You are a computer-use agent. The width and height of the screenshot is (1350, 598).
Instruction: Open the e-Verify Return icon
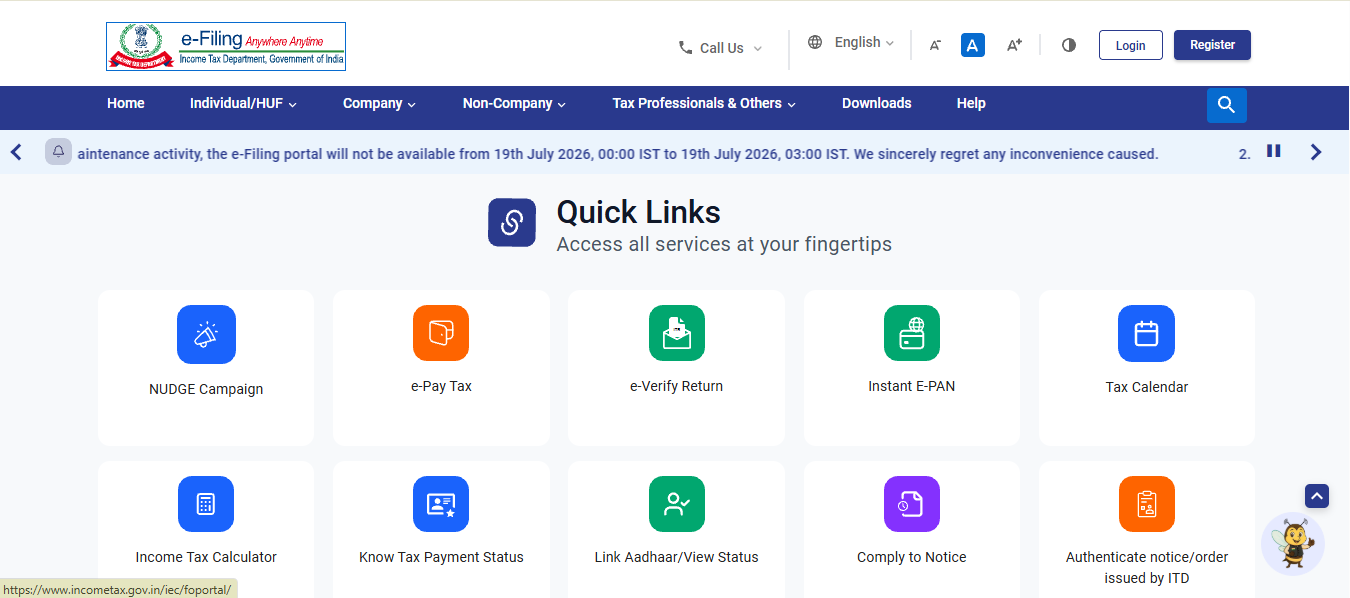(x=677, y=333)
